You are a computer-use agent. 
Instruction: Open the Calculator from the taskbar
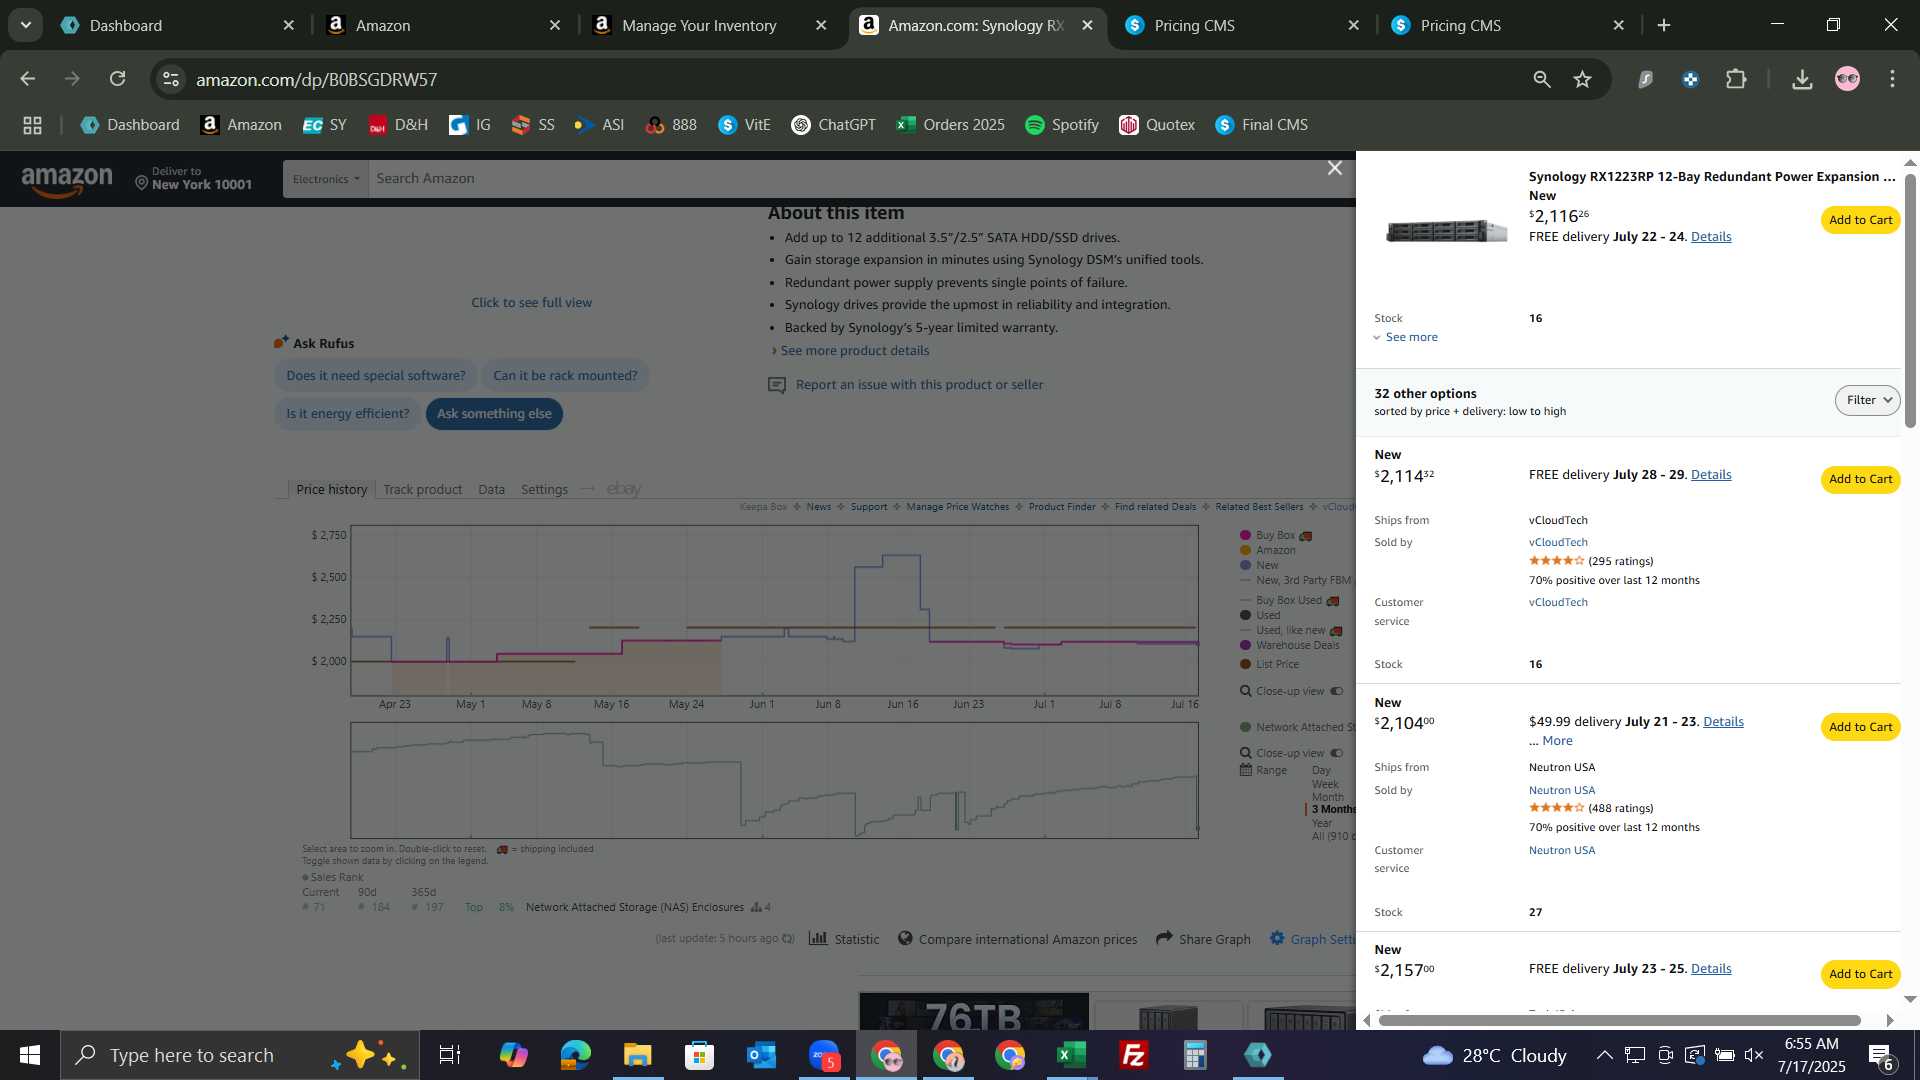coord(1195,1055)
